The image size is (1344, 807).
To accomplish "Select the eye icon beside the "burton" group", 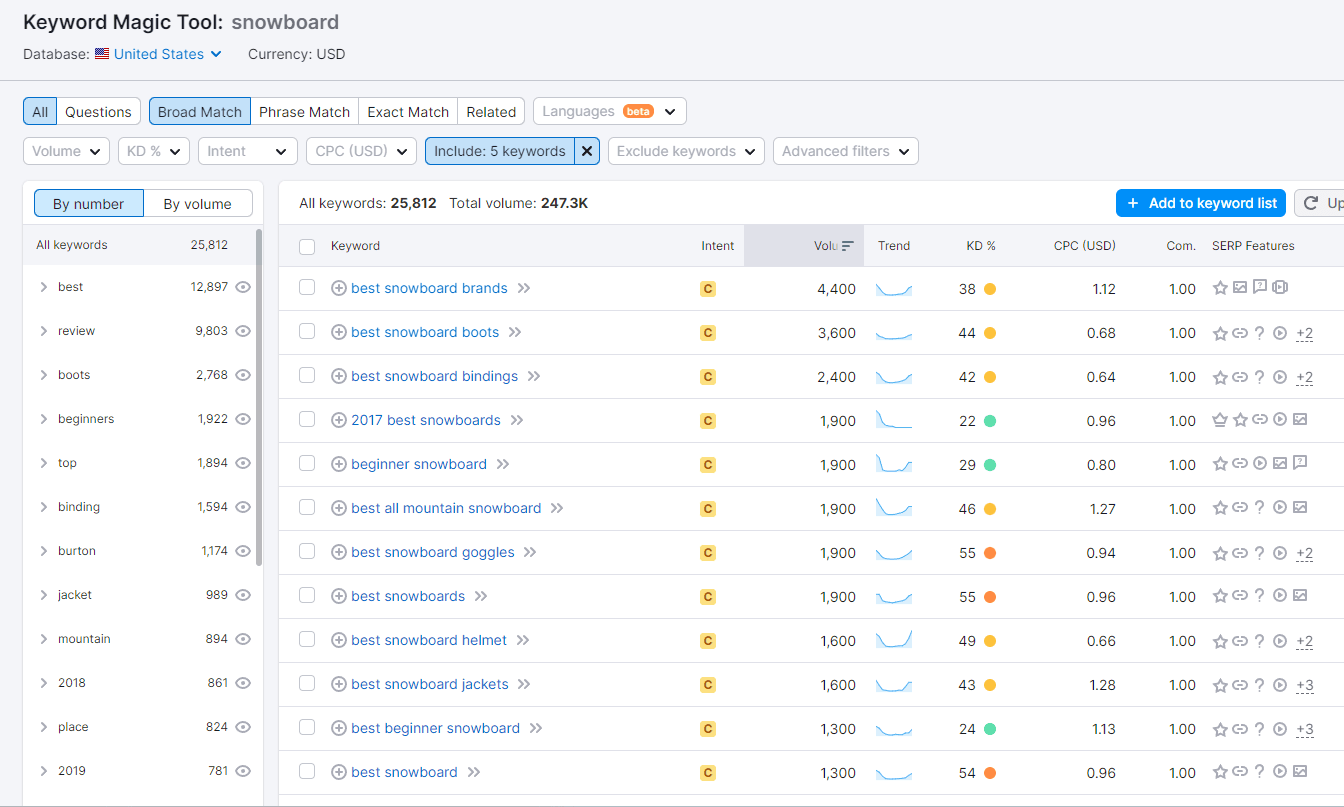I will point(243,551).
